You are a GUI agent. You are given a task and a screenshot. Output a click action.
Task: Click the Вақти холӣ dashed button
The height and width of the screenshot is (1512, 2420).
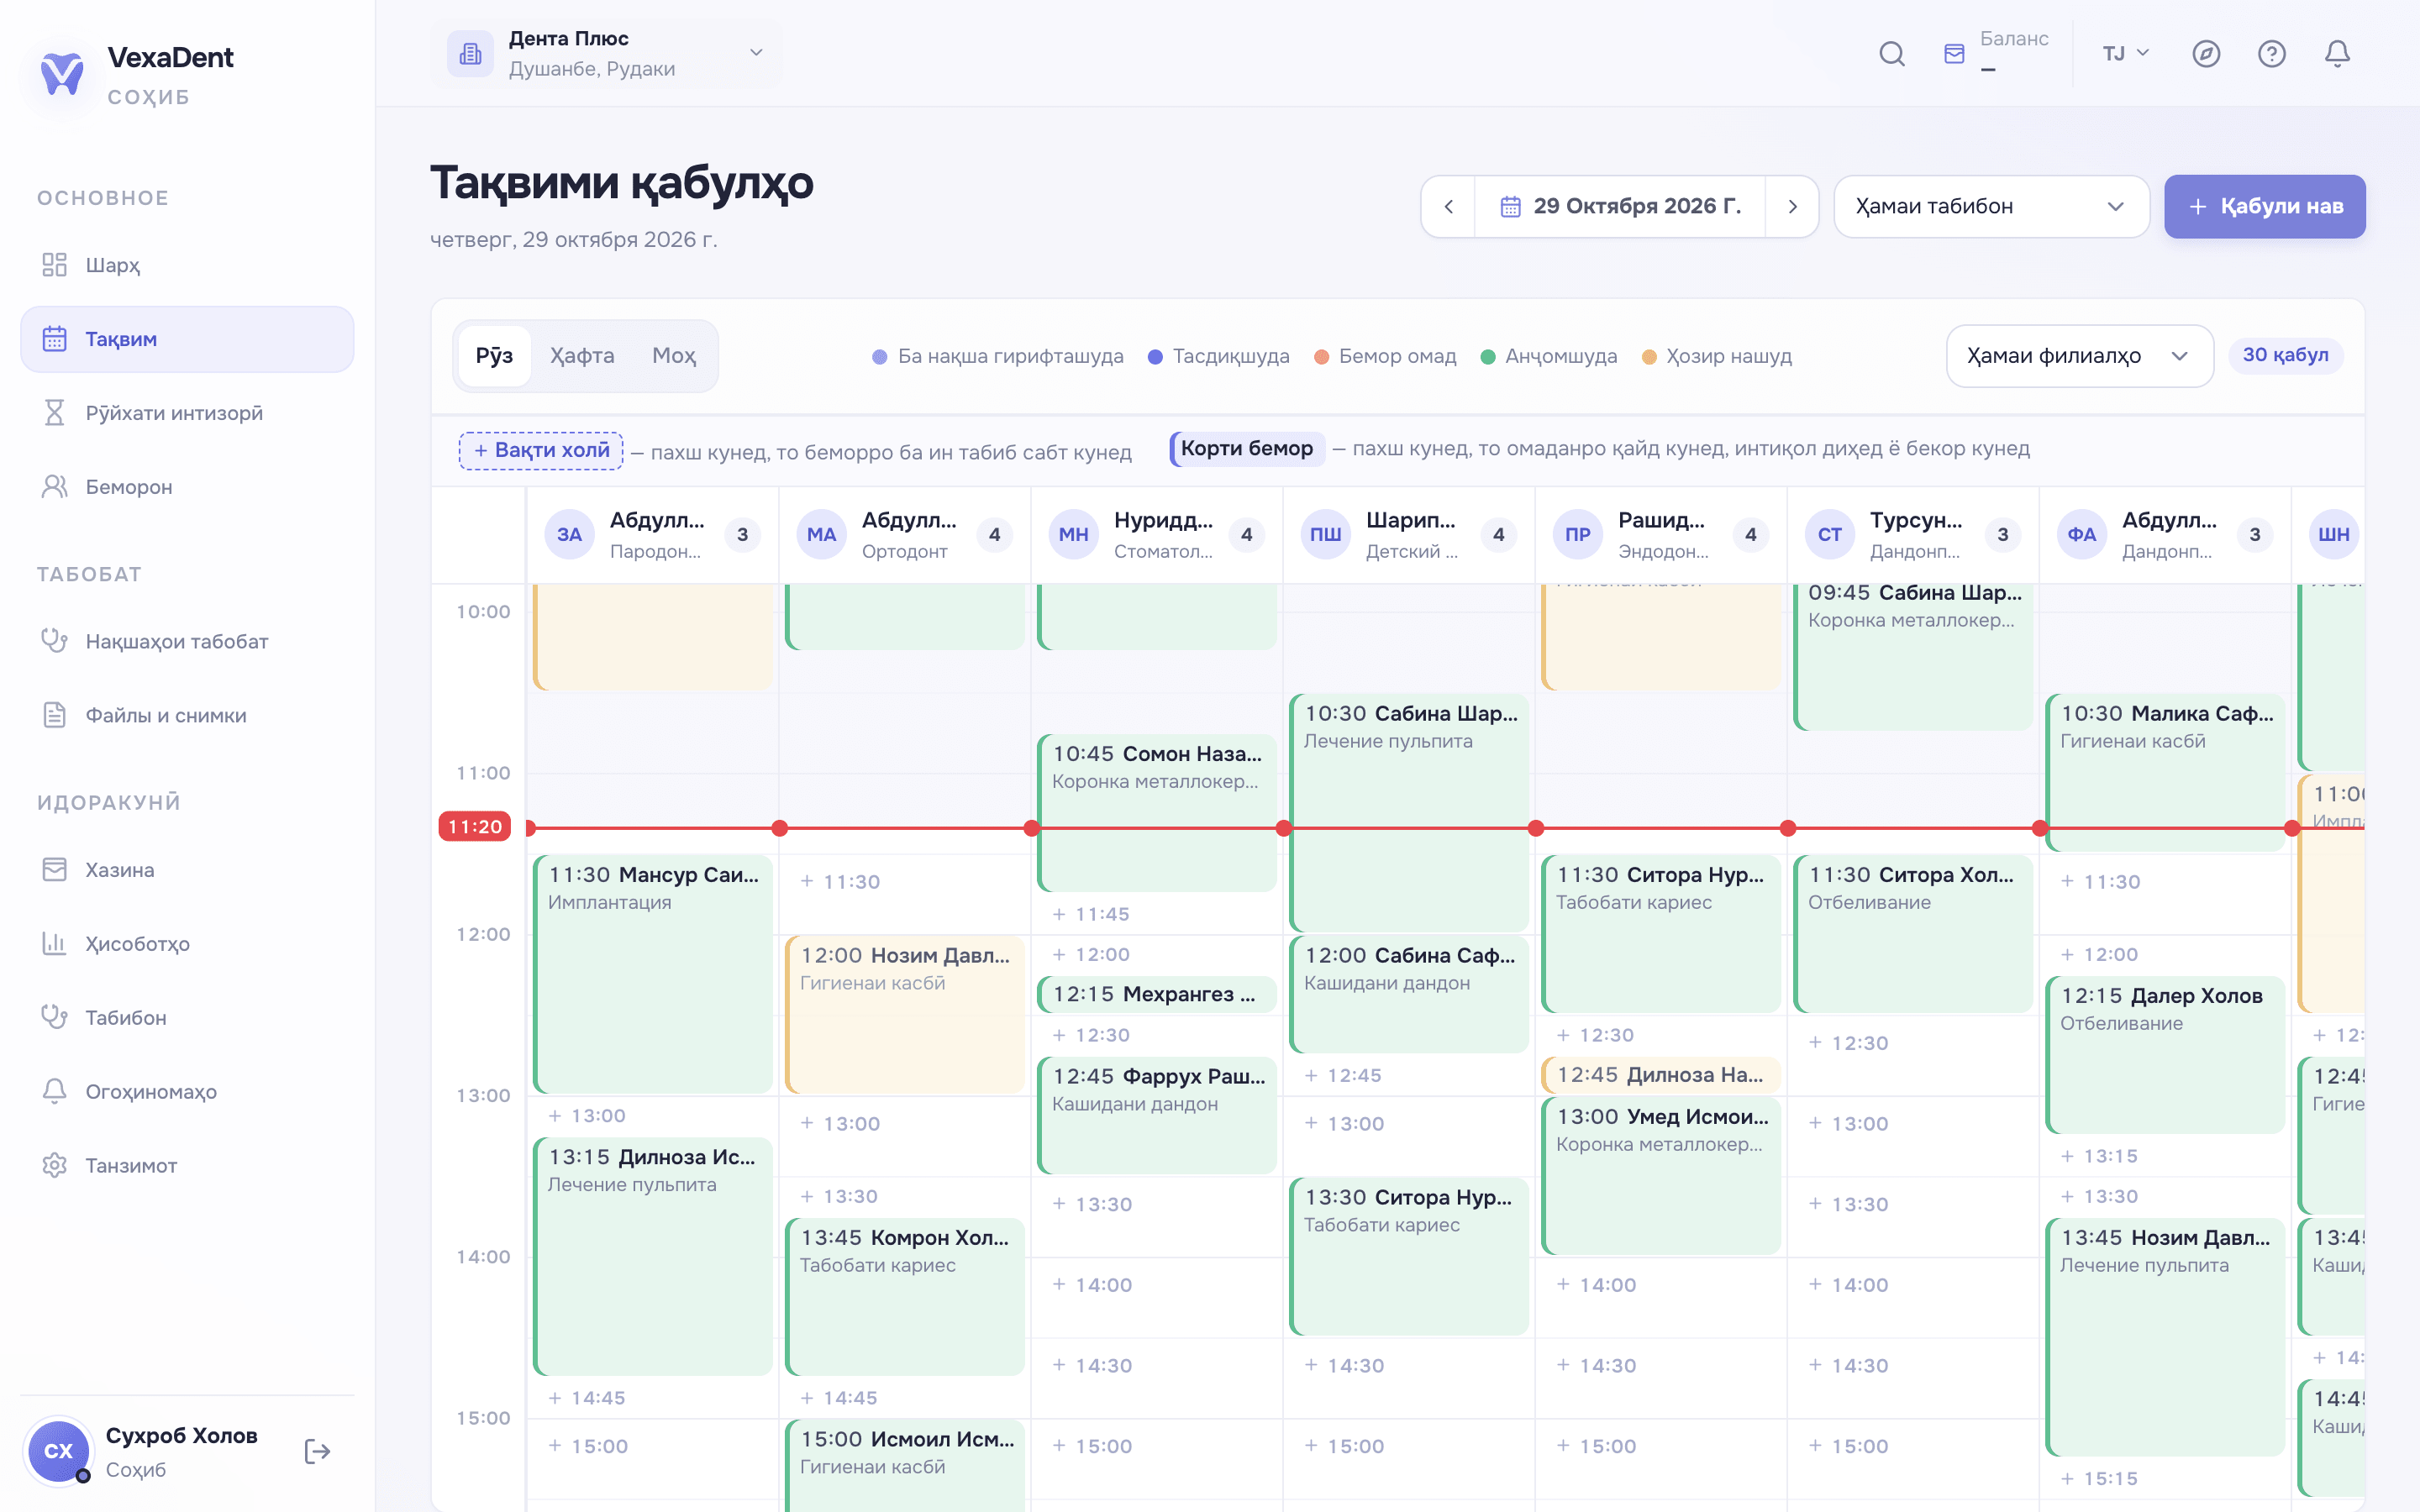[x=541, y=451]
